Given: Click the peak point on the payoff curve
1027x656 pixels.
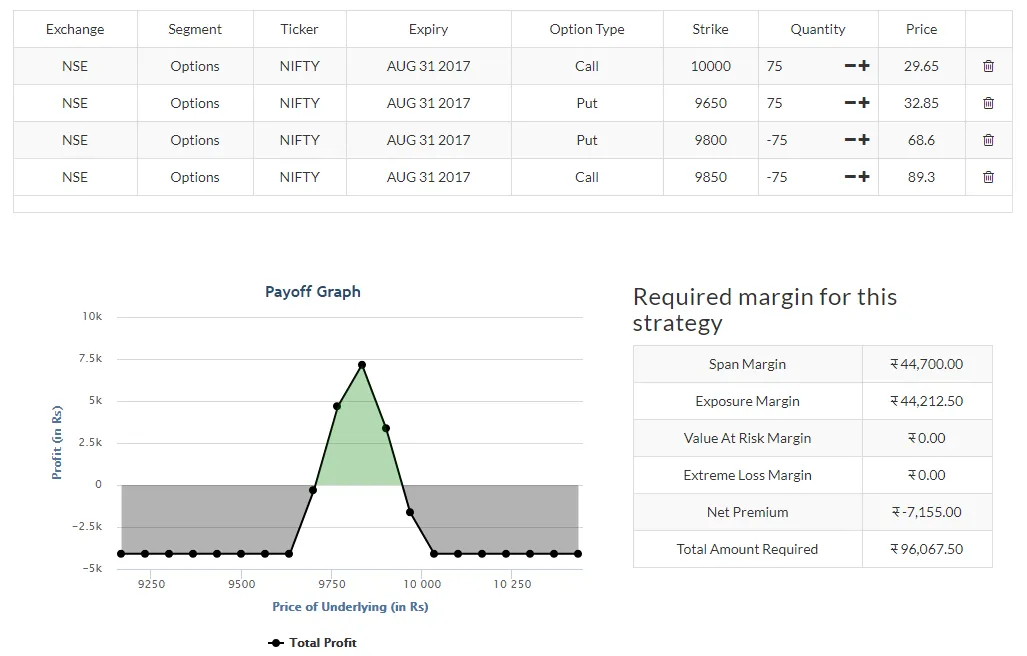Looking at the screenshot, I should click(362, 364).
